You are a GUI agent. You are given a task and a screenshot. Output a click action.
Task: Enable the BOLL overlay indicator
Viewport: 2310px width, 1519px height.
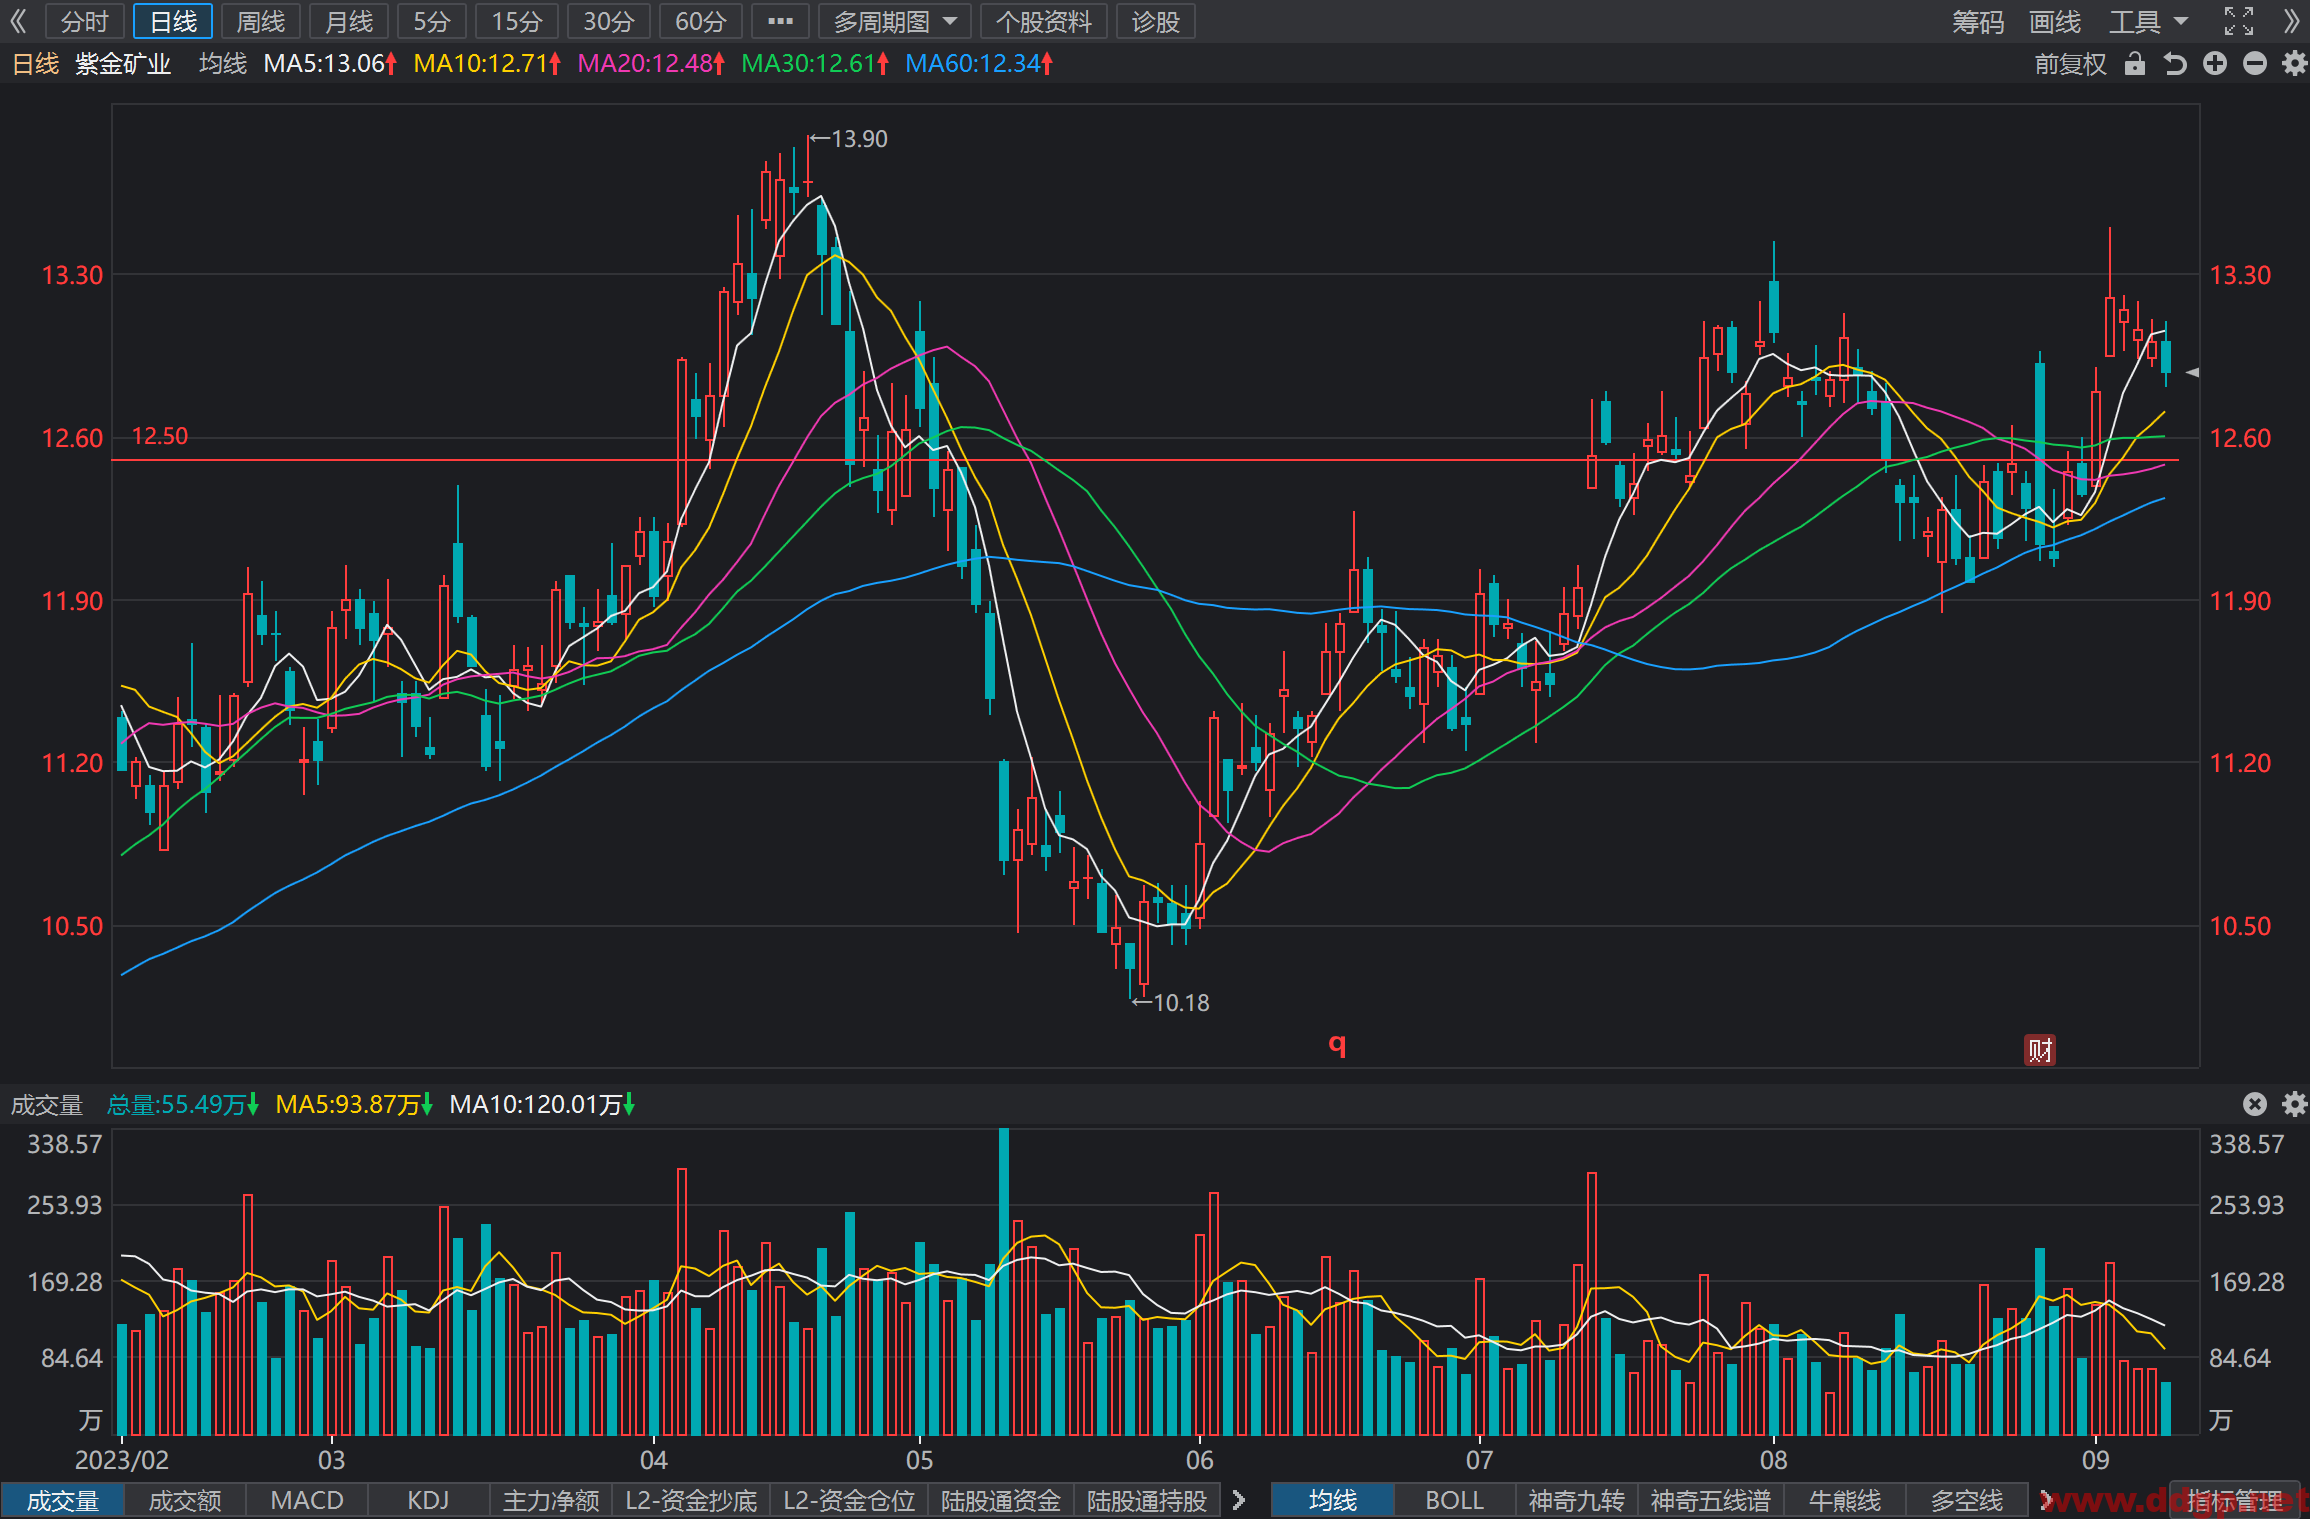(x=1454, y=1500)
